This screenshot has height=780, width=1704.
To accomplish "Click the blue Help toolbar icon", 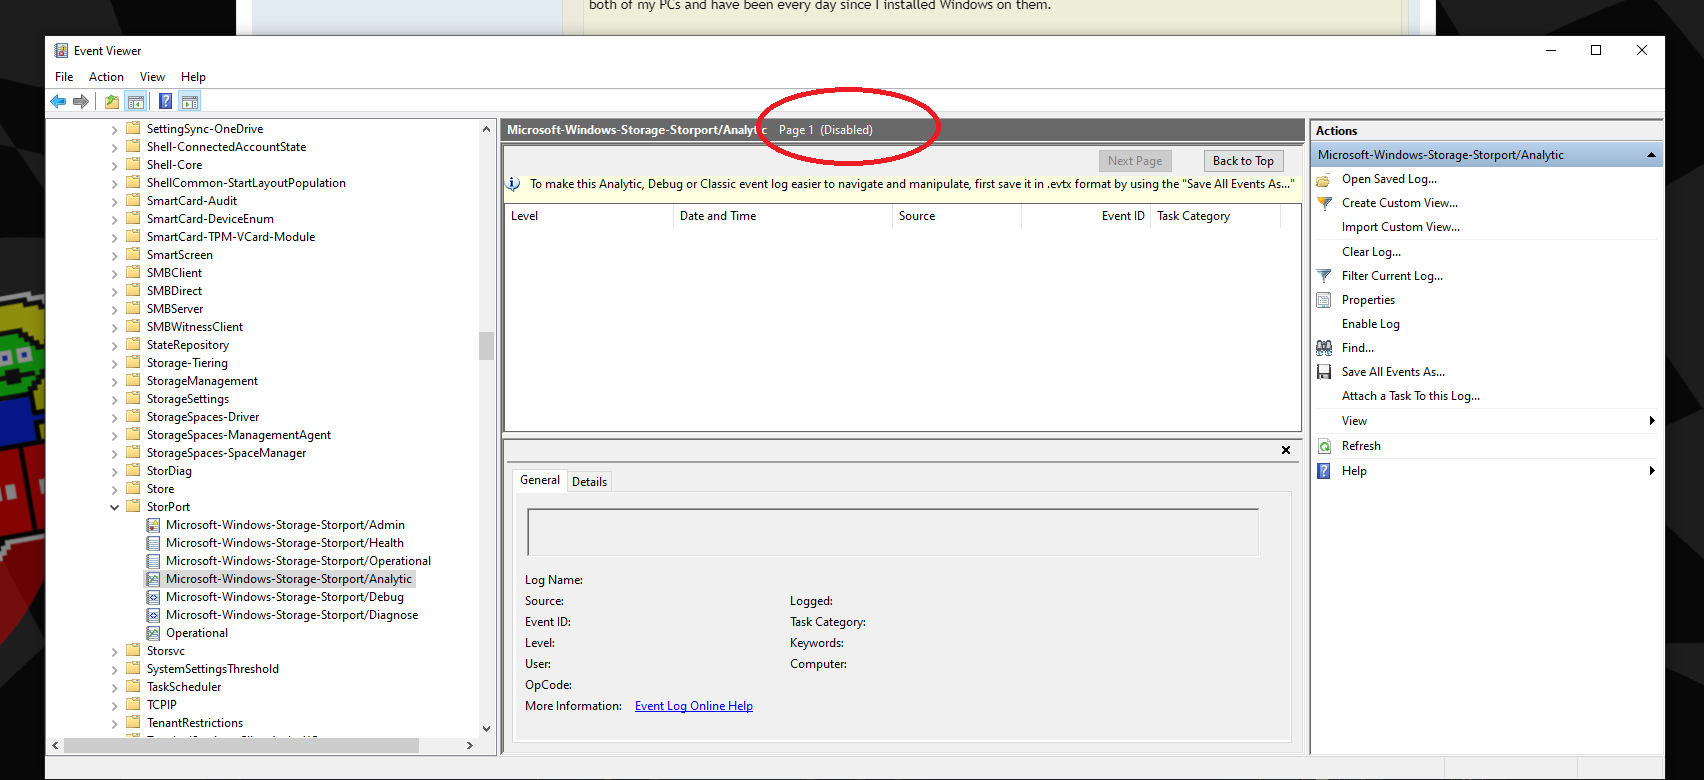I will (165, 101).
